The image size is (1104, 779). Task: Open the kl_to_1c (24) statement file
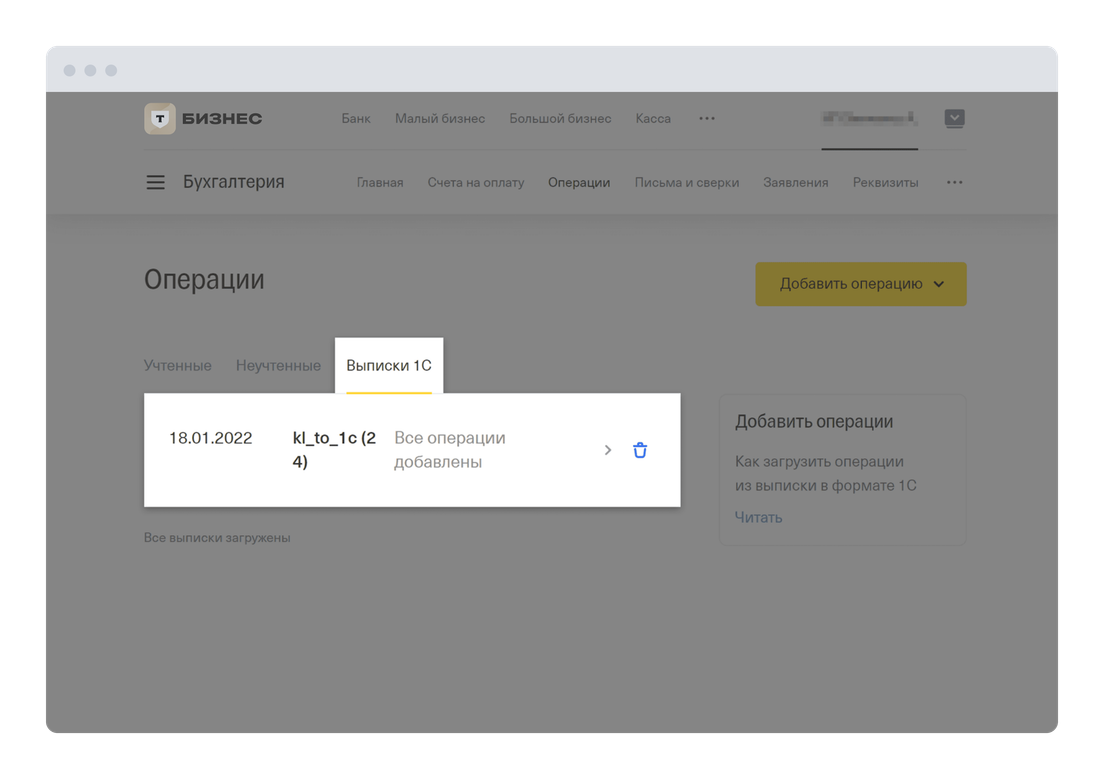[x=333, y=450]
